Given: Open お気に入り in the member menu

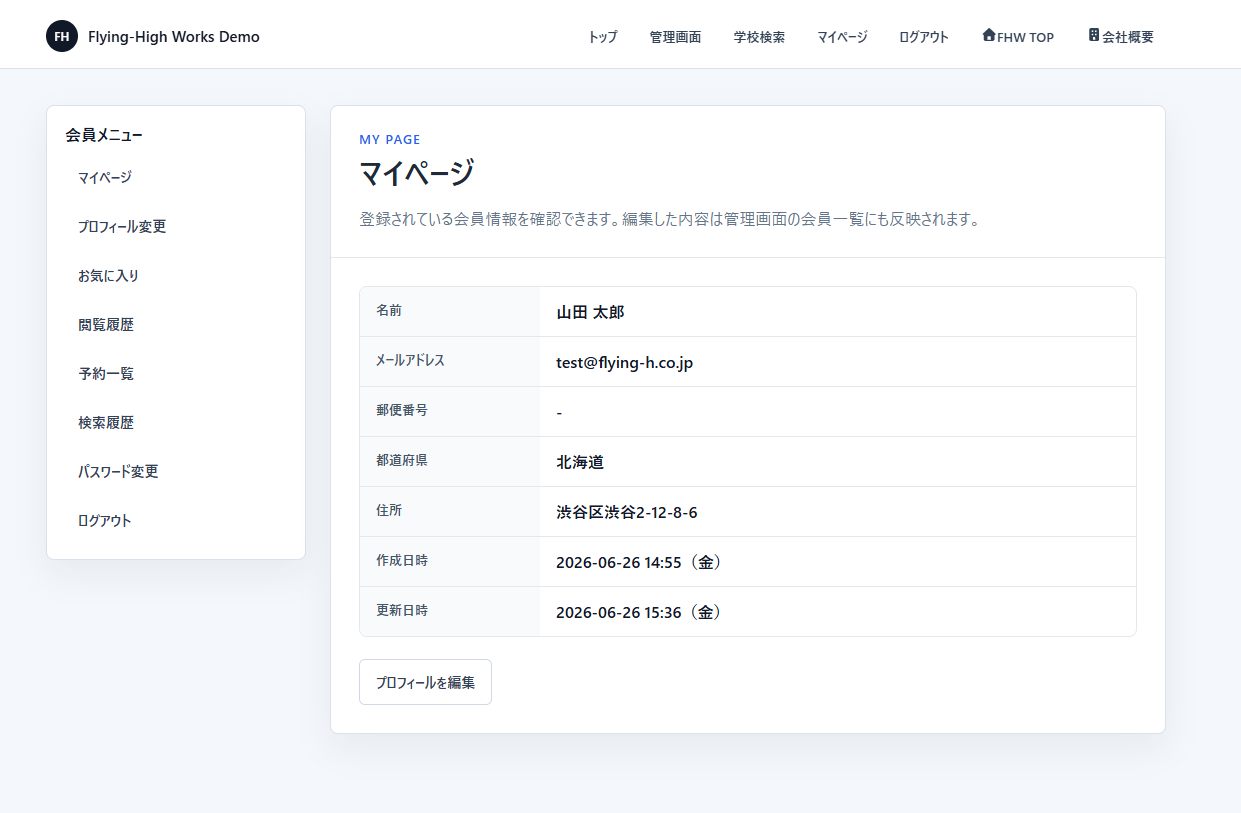Looking at the screenshot, I should point(176,275).
